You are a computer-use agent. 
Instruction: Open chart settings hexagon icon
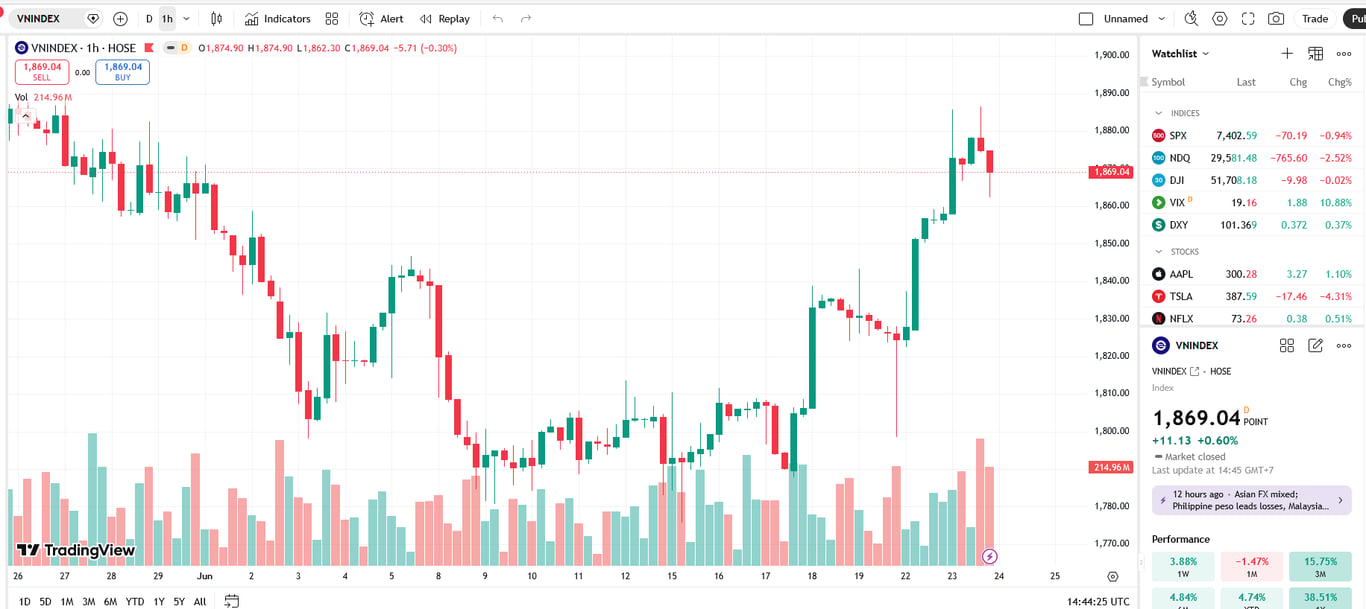tap(1220, 19)
